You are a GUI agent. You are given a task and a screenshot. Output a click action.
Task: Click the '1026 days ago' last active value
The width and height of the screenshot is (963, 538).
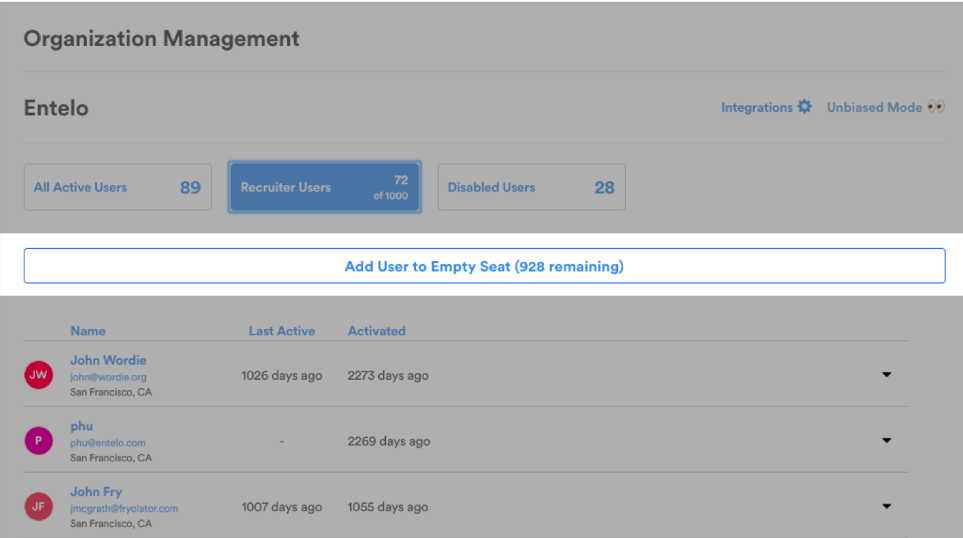pyautogui.click(x=282, y=375)
